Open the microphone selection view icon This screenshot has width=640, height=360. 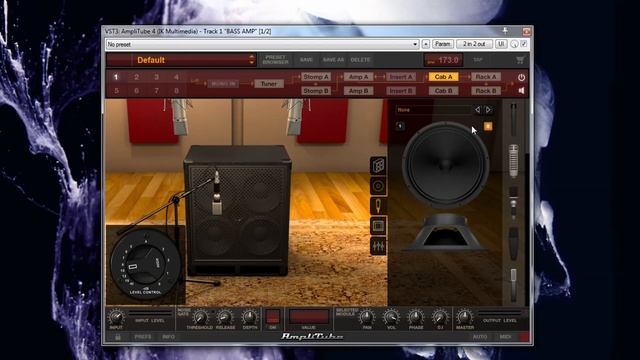click(378, 206)
